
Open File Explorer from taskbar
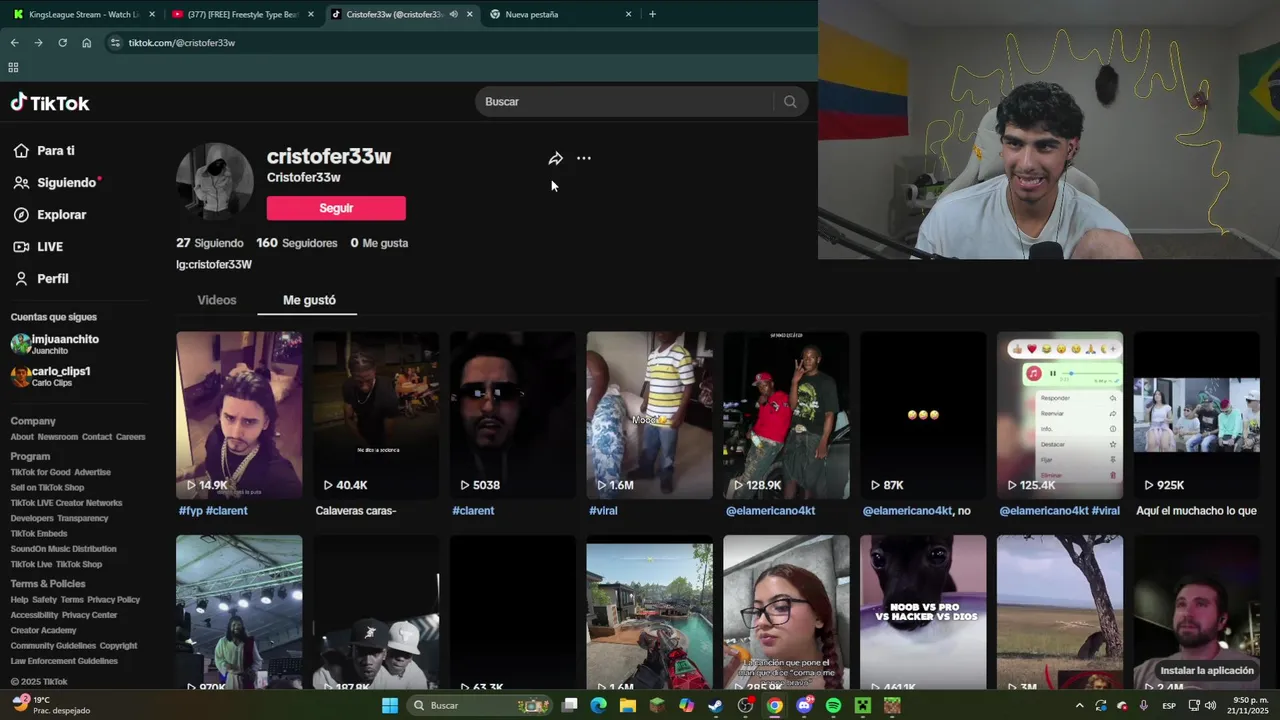[x=628, y=705]
